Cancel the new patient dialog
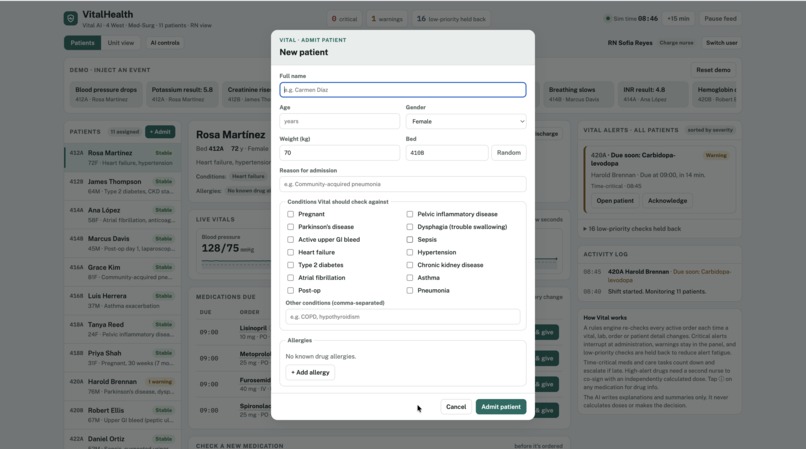Screen dimensions: 806x449 (456, 407)
